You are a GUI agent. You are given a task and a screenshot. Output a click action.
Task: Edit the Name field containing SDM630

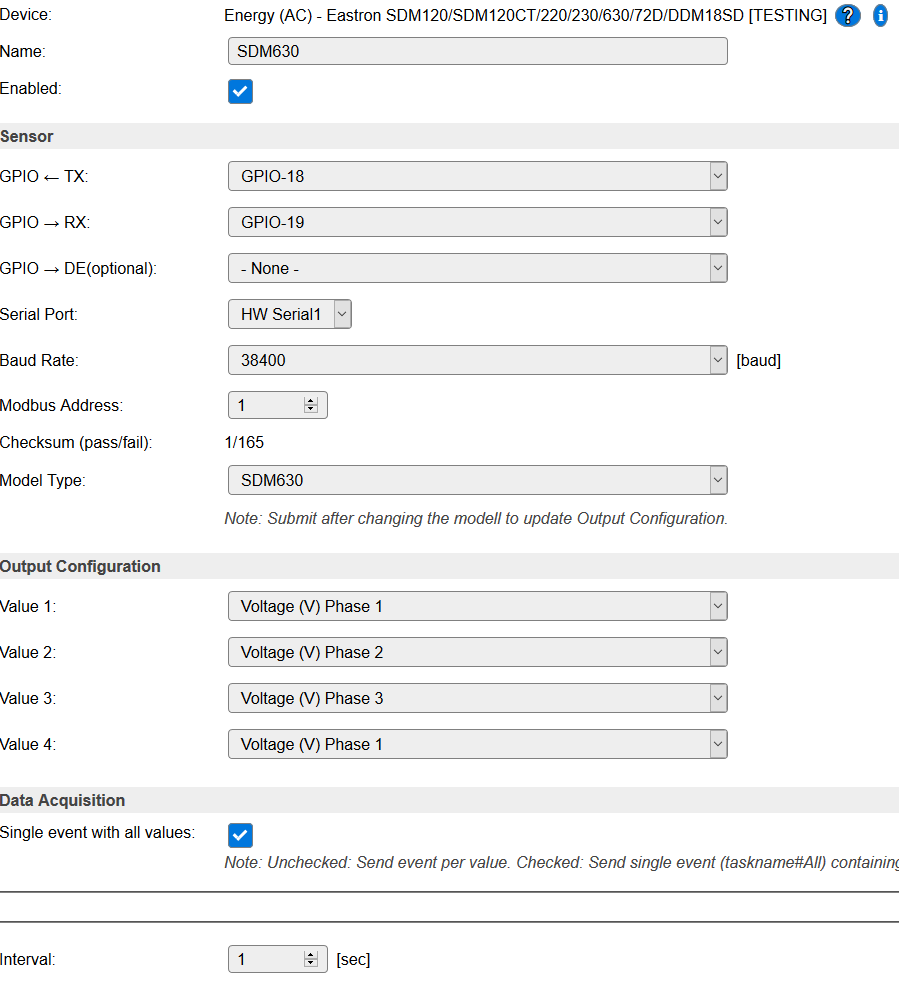pos(478,51)
